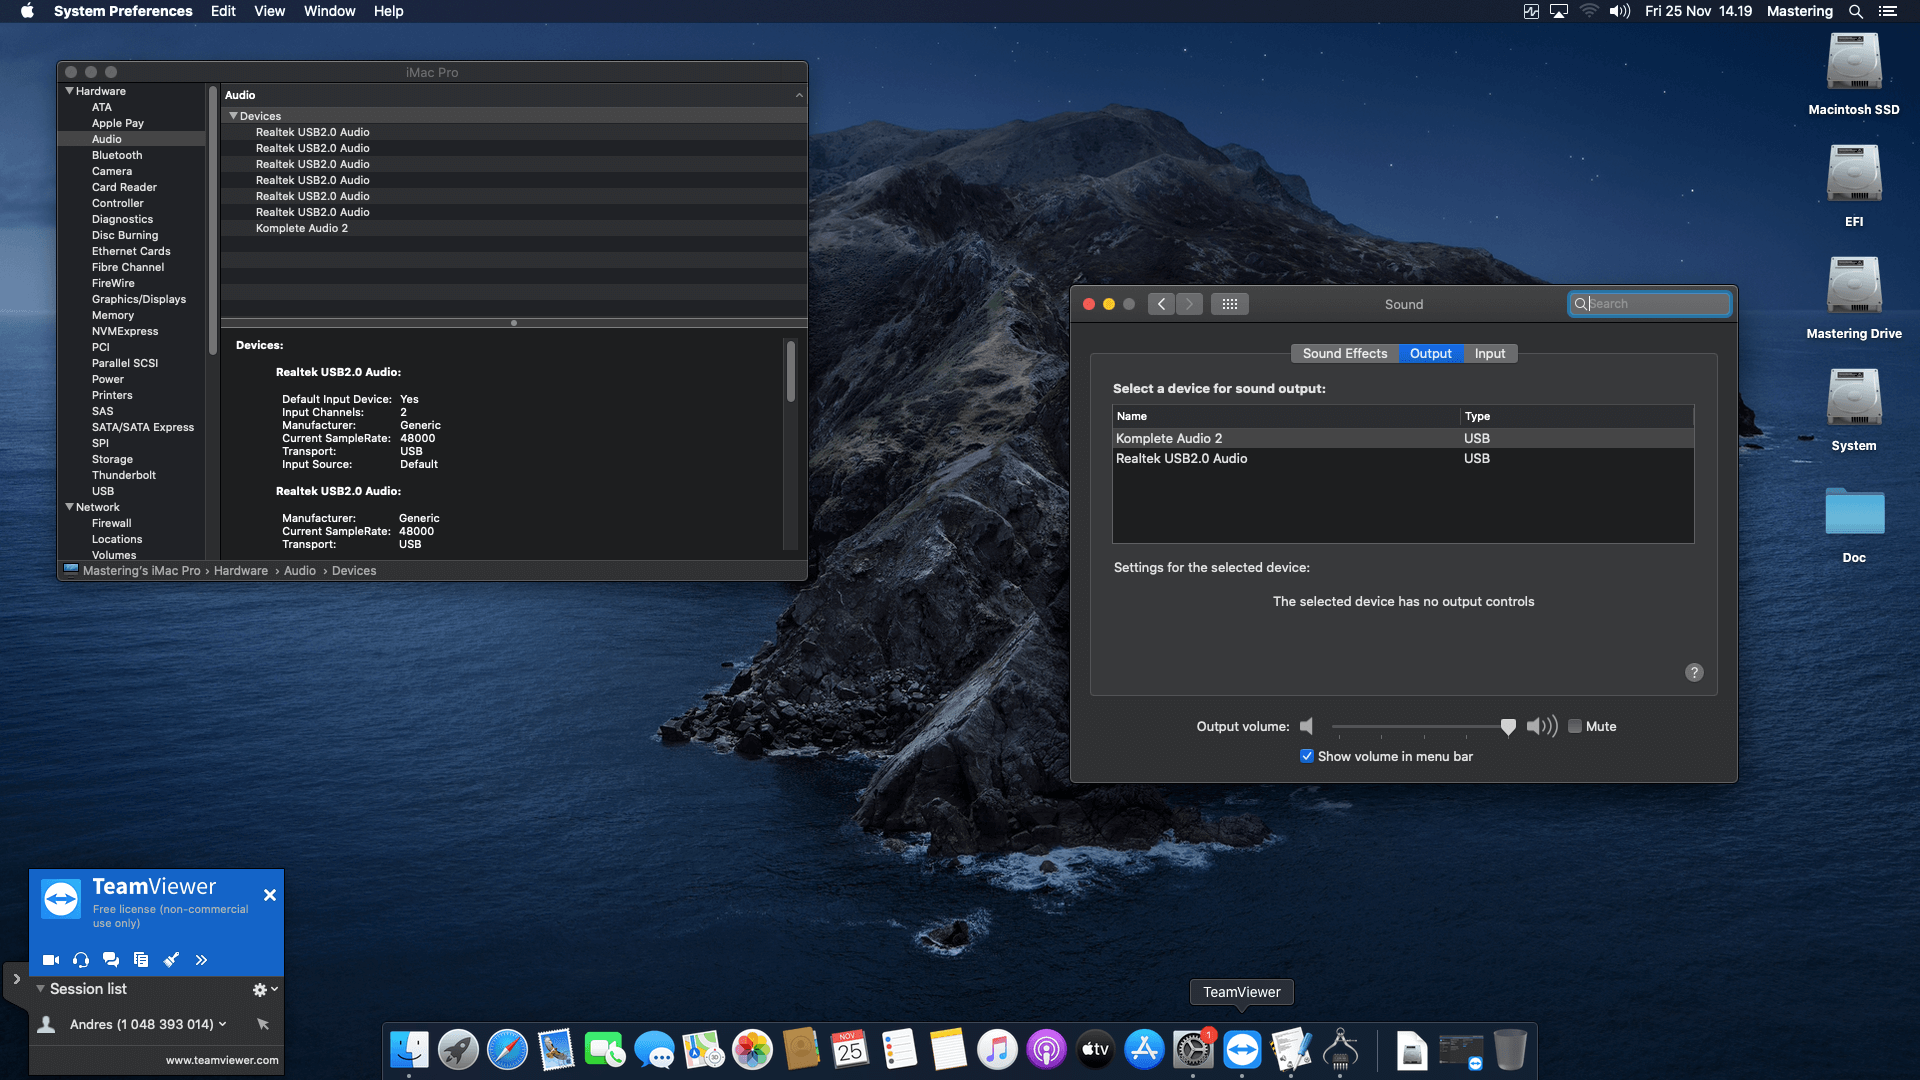Collapse the Devices disclosure triangle
Image resolution: width=1920 pixels, height=1080 pixels.
pos(233,115)
